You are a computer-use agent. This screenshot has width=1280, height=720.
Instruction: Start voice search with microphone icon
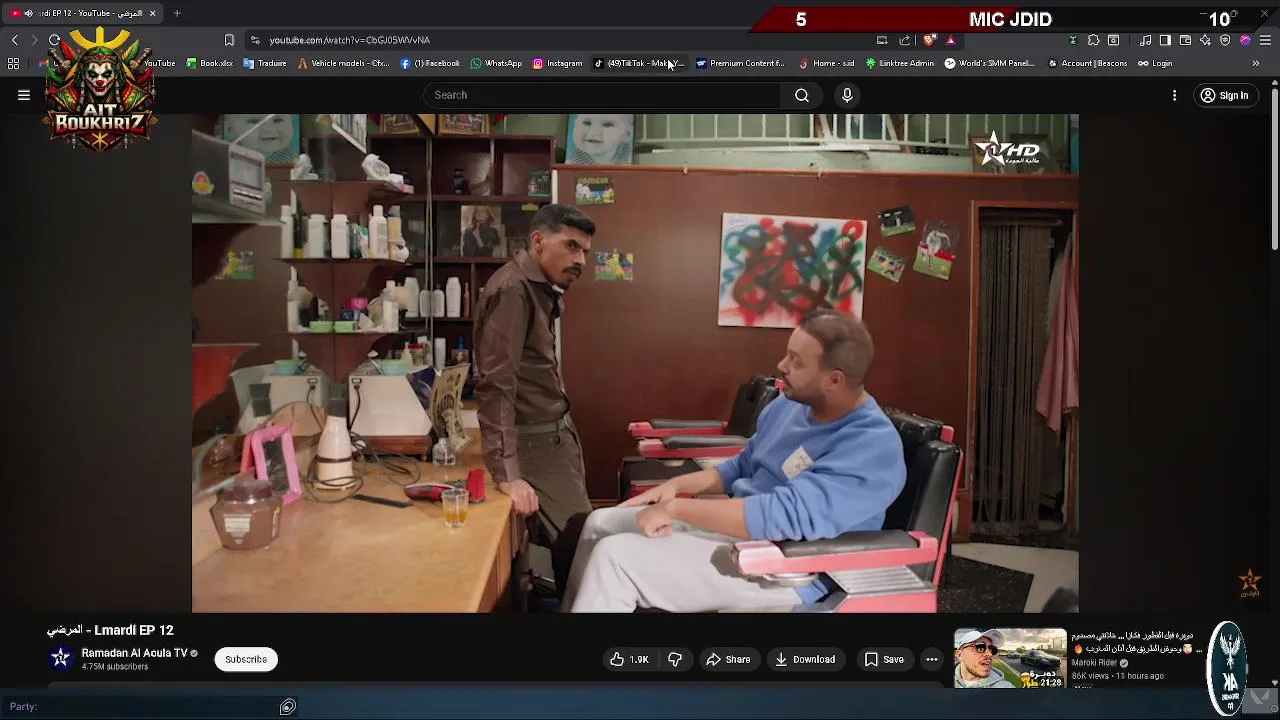click(x=847, y=95)
